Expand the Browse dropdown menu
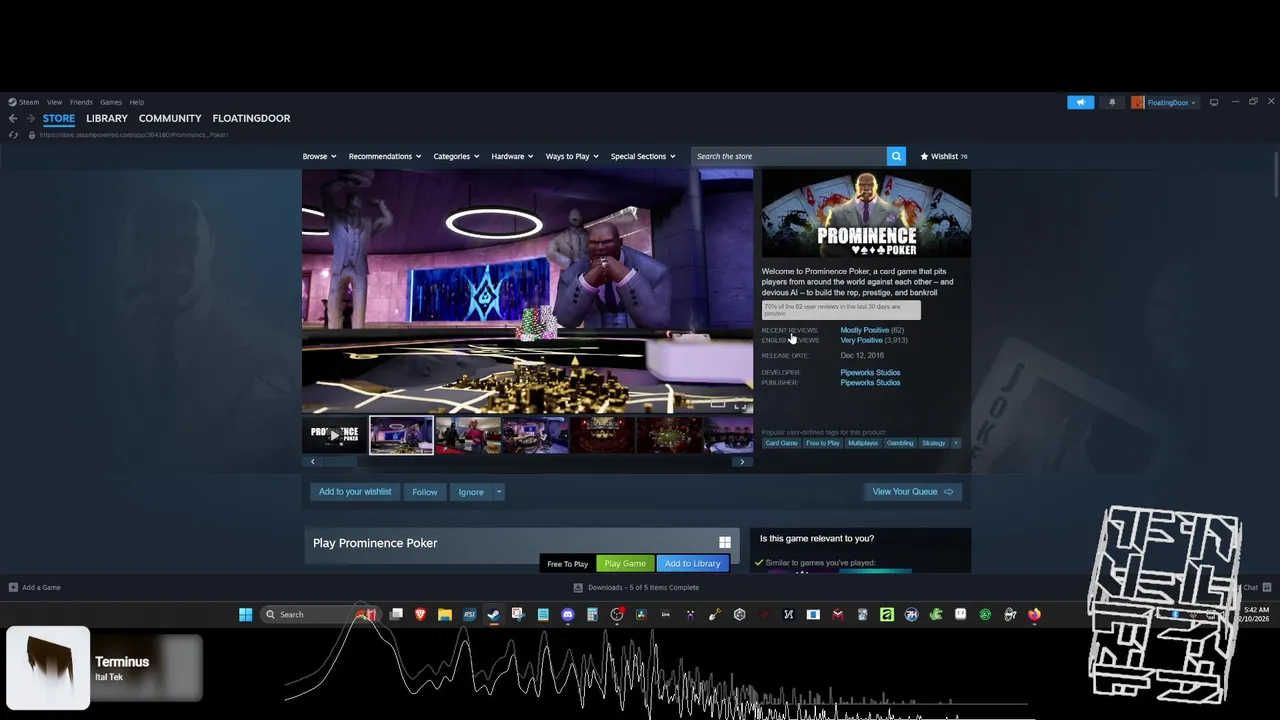Viewport: 1280px width, 720px height. click(x=319, y=156)
